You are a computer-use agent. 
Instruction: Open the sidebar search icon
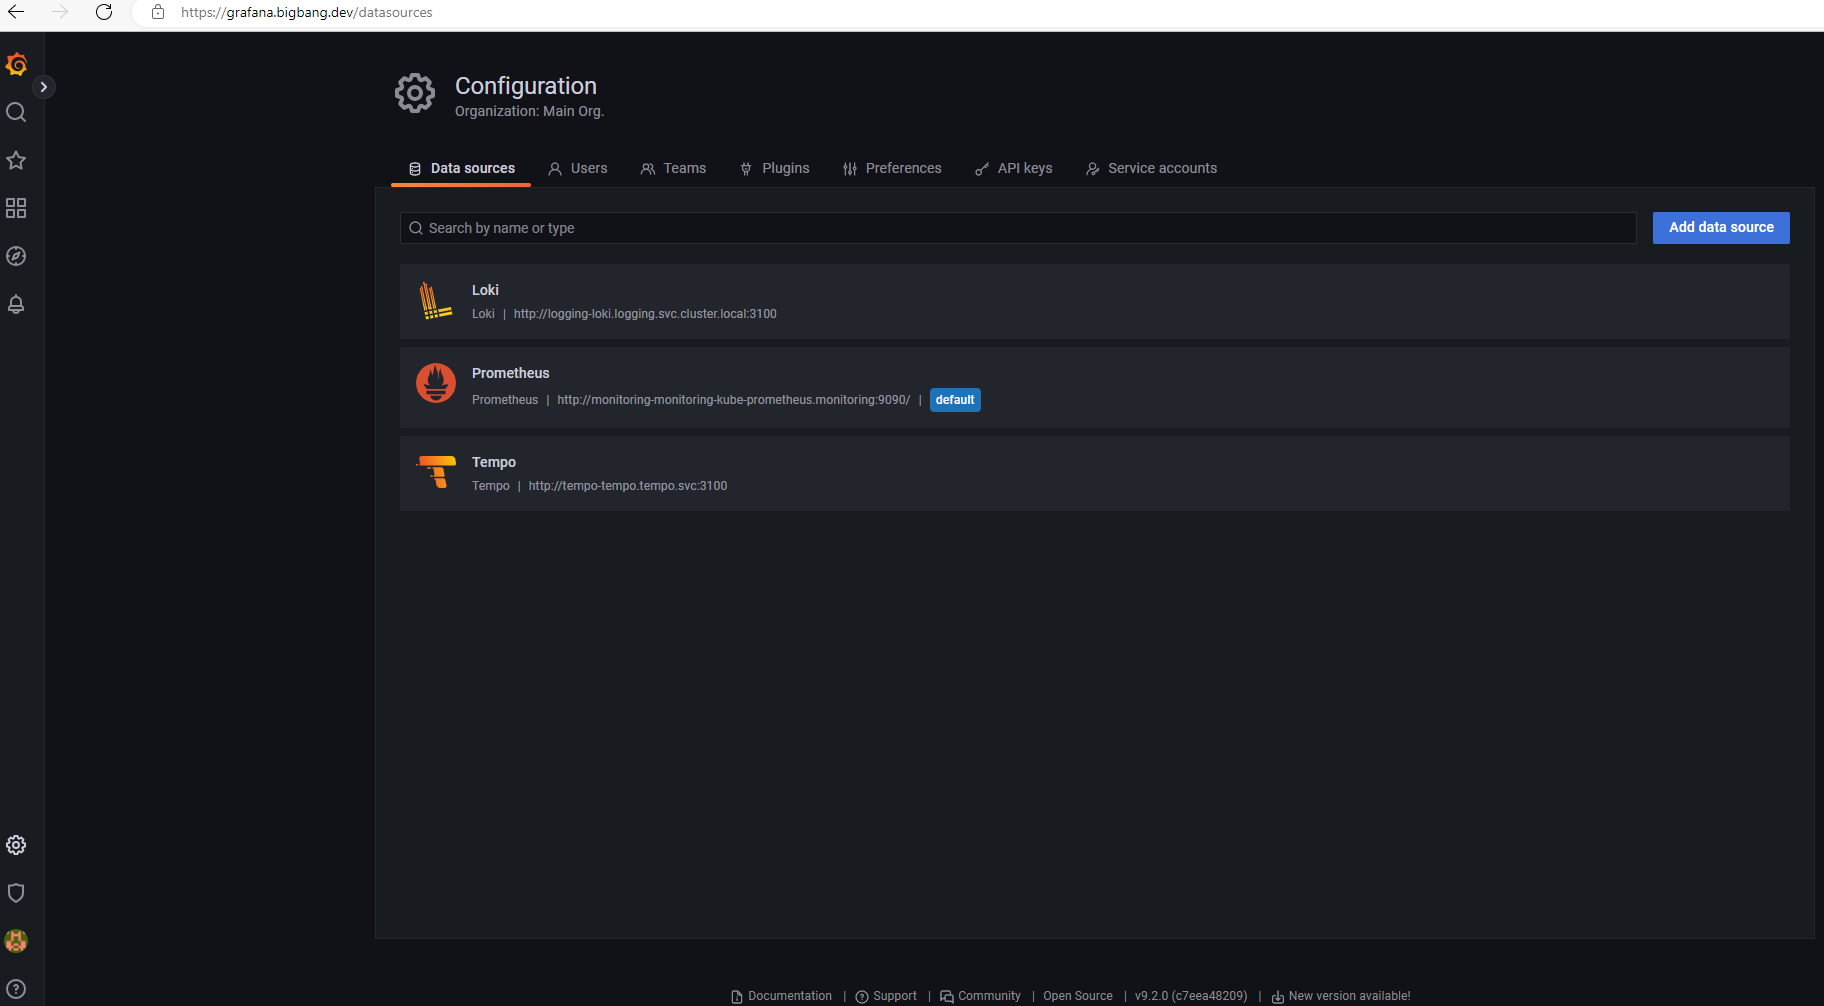pos(16,112)
